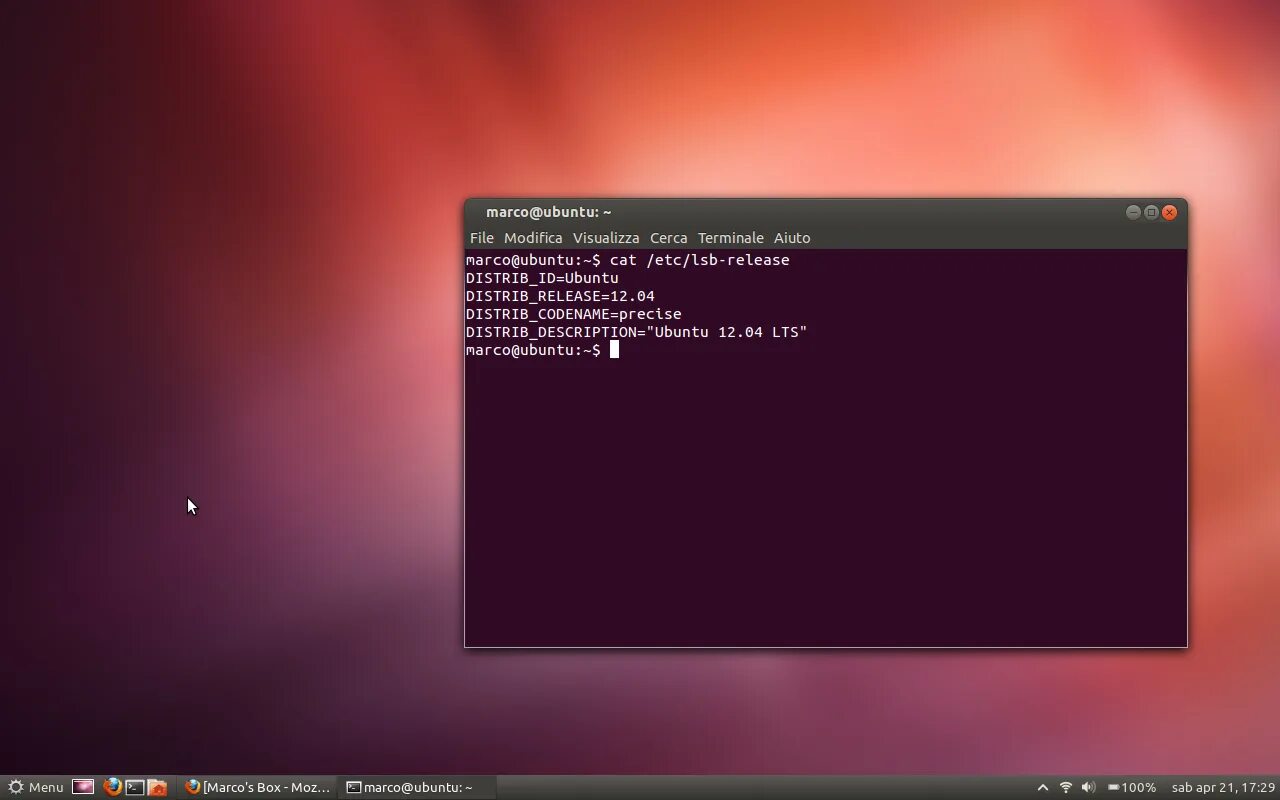Open the Aiuto menu in the terminal
The width and height of the screenshot is (1280, 800).
(792, 238)
